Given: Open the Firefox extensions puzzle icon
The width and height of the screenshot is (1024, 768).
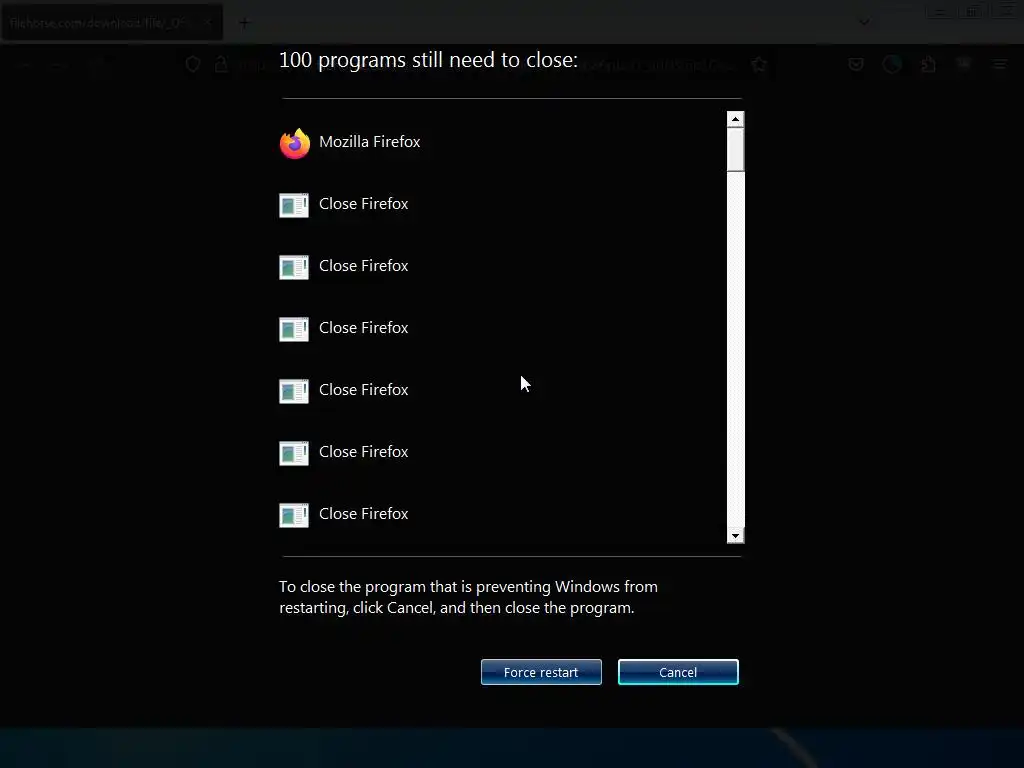Looking at the screenshot, I should coord(928,64).
